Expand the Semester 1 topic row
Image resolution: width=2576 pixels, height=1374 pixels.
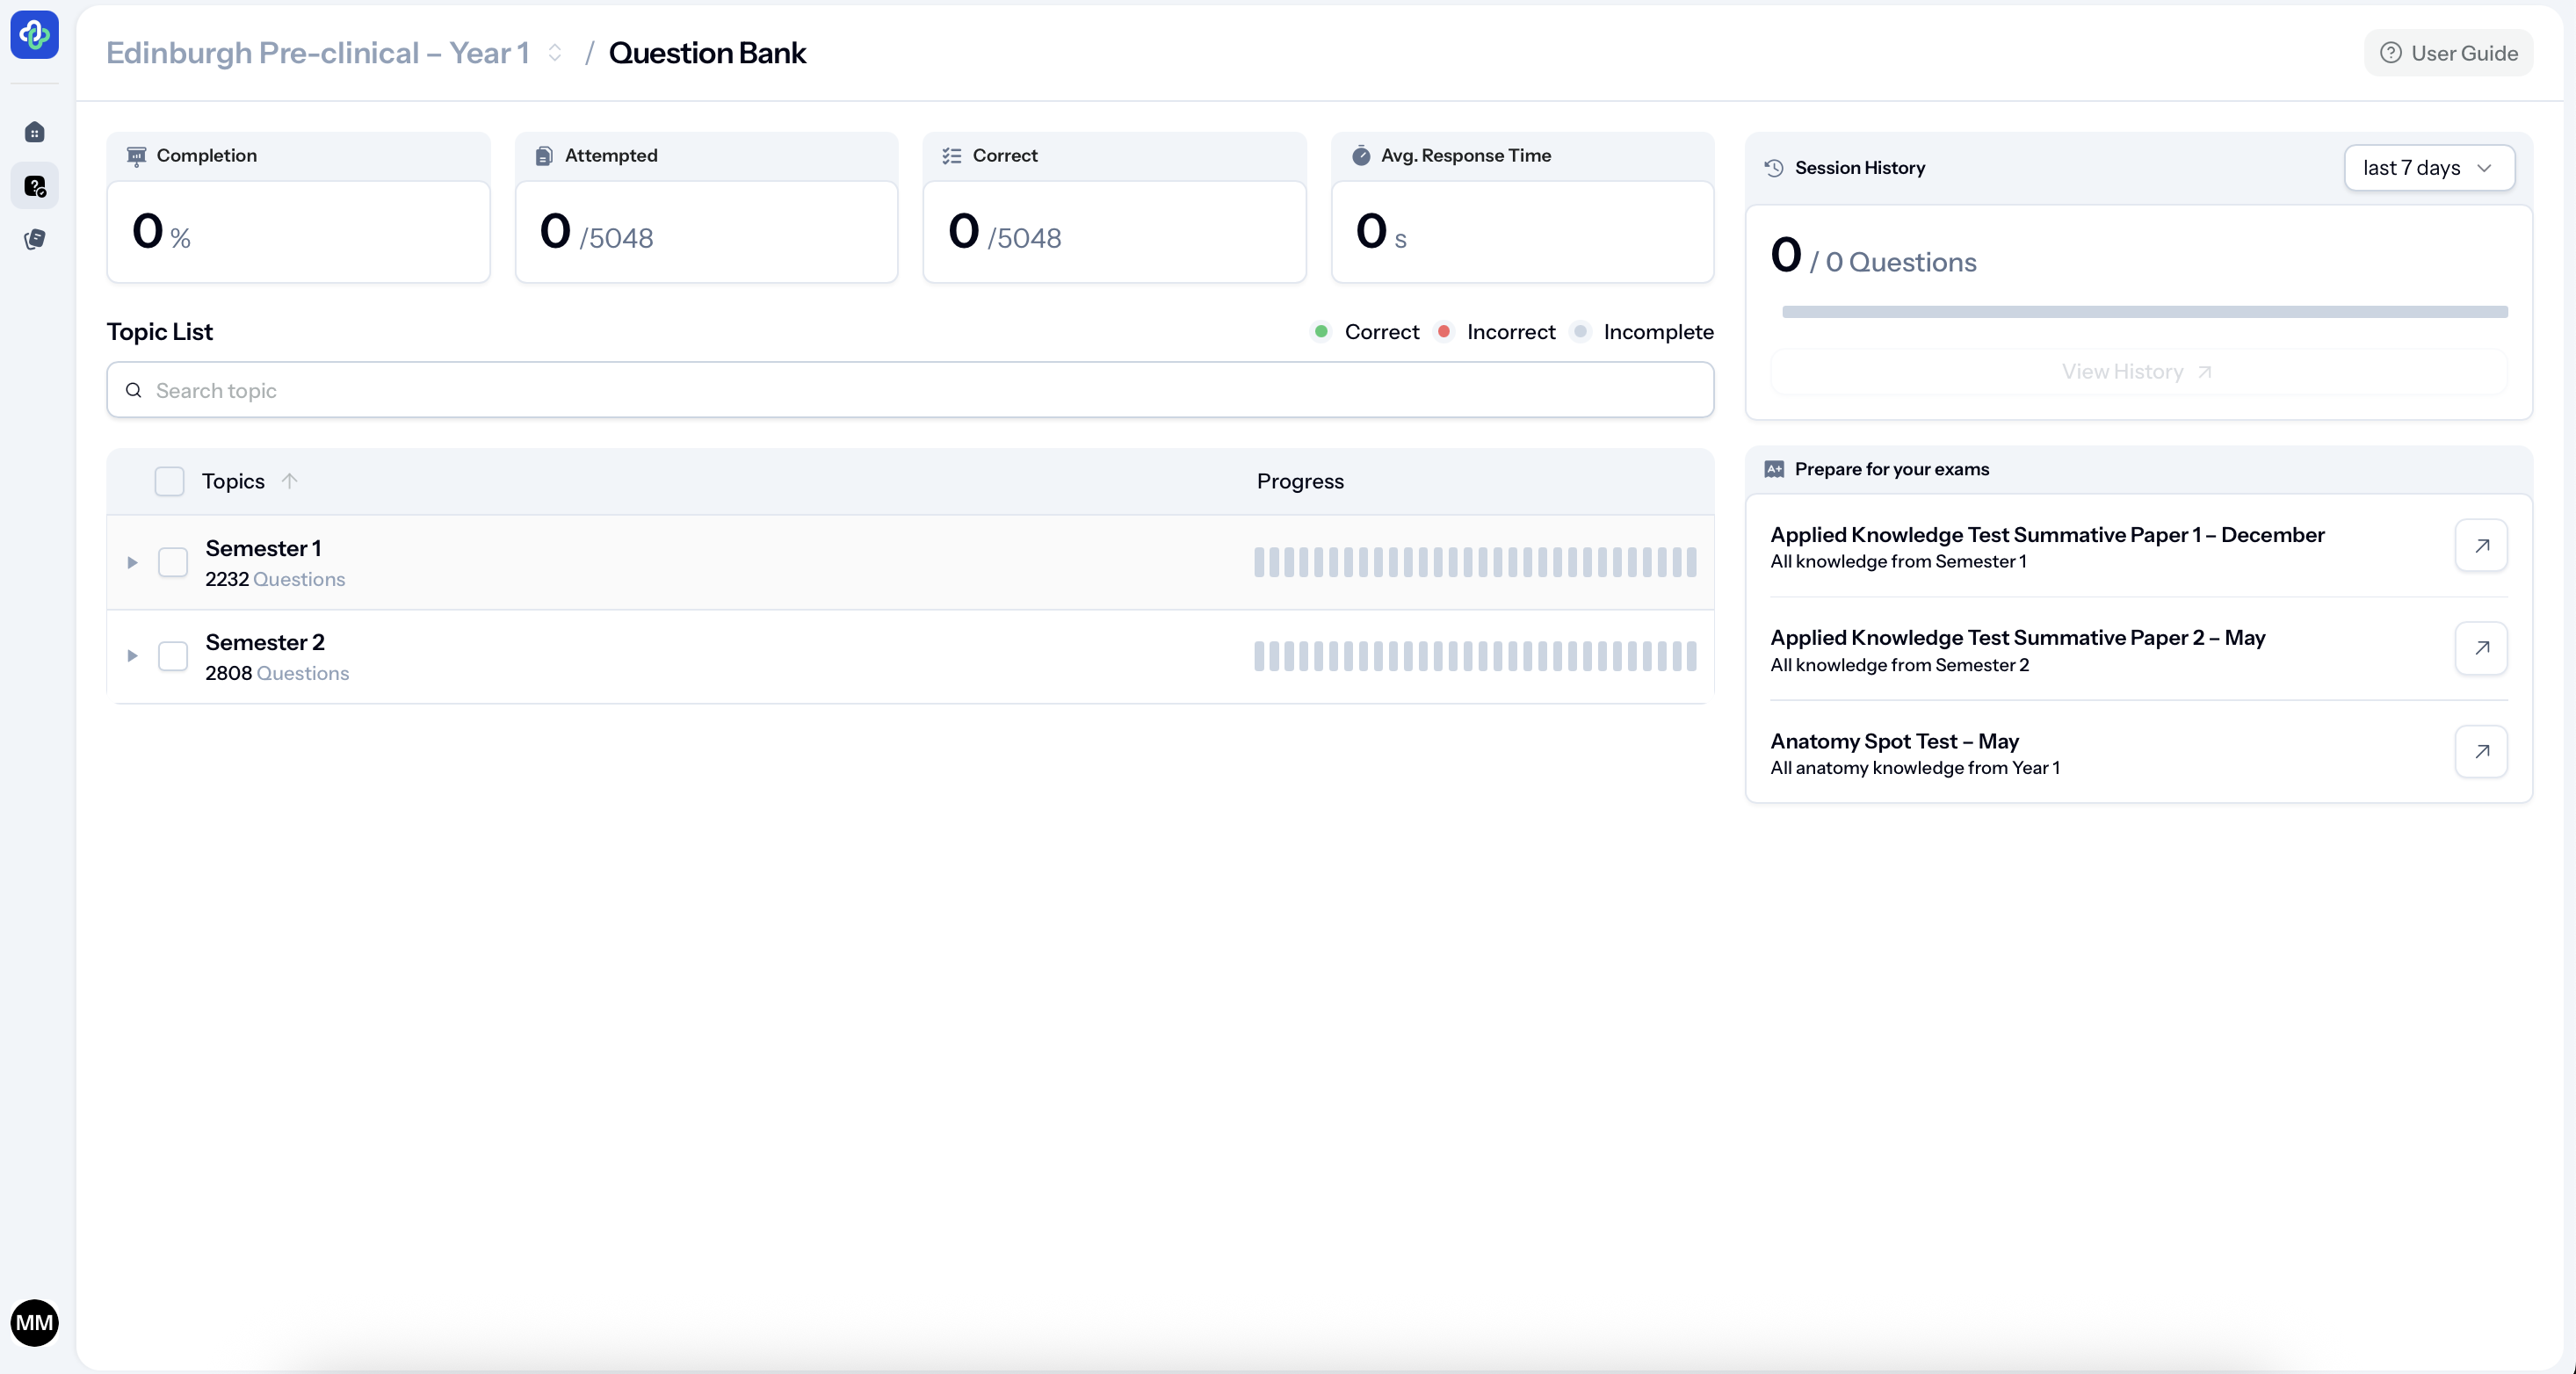click(132, 562)
